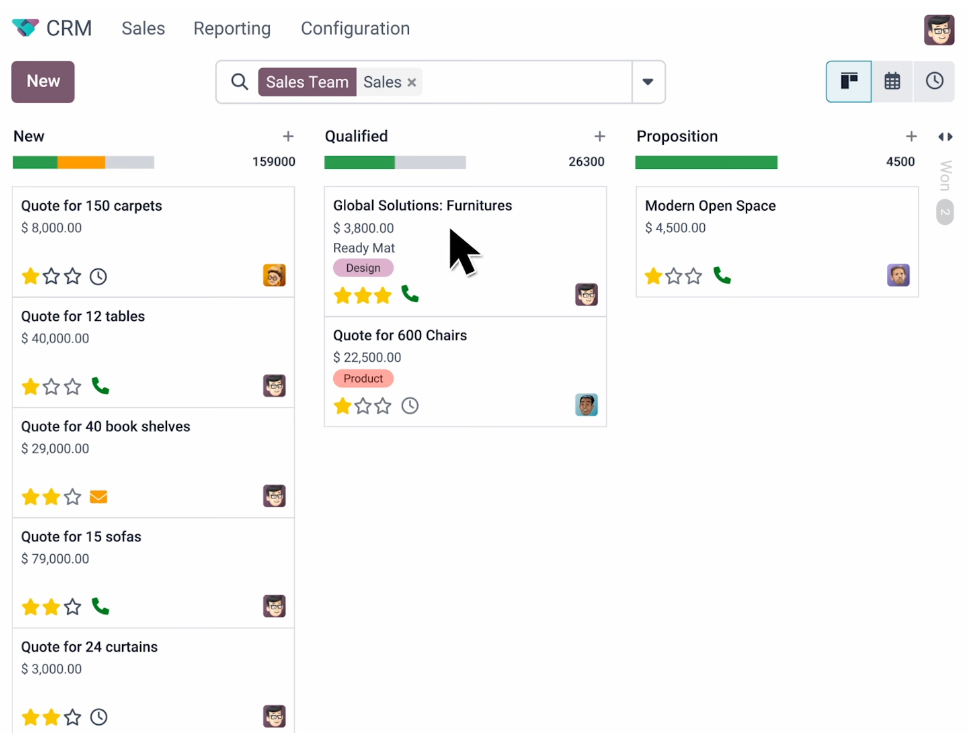Click the clock activity icon on Quote for 150 carpets
The height and width of the screenshot is (755, 967).
click(x=98, y=276)
